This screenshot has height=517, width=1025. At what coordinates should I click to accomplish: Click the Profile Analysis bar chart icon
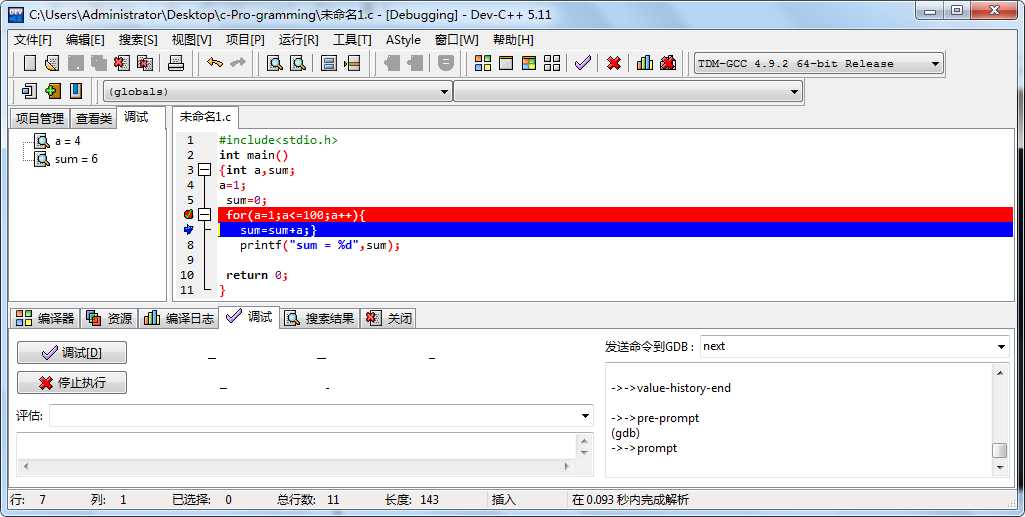coord(645,63)
